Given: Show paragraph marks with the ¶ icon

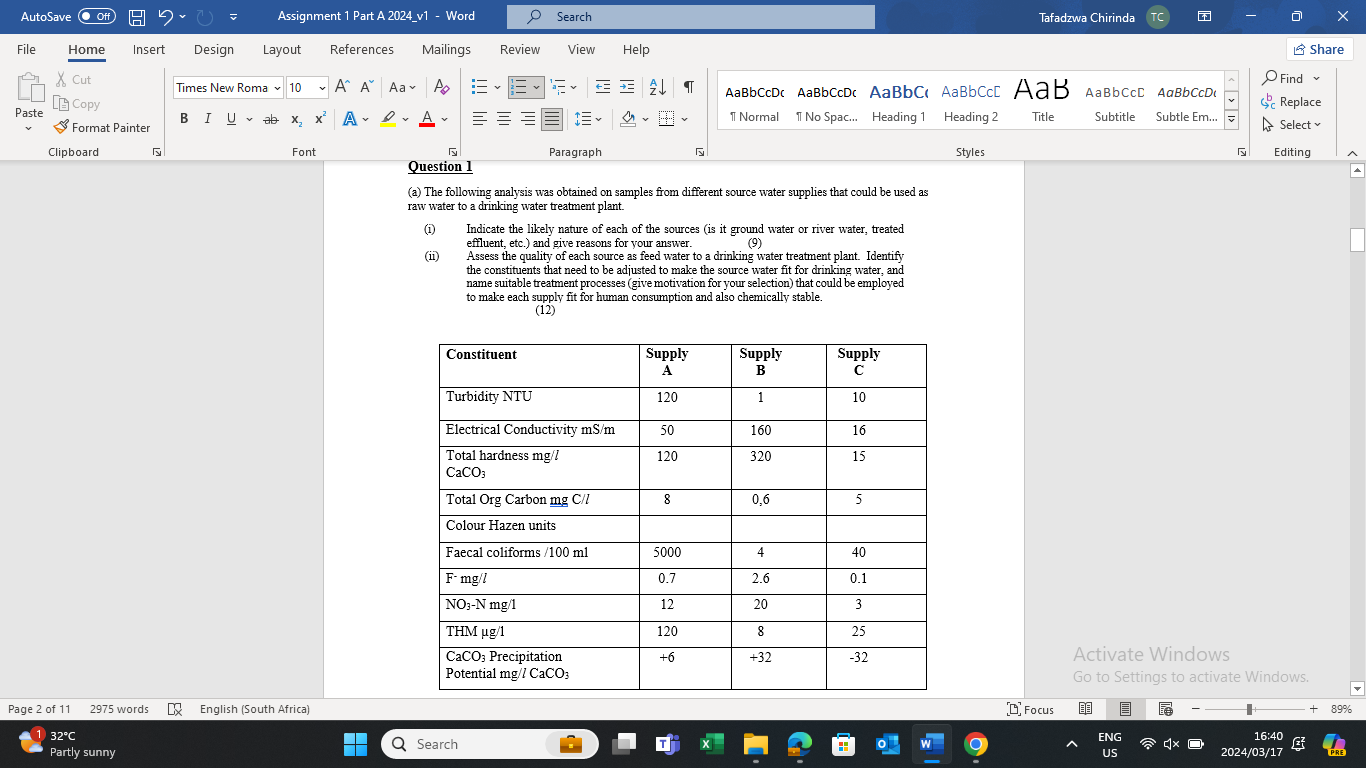Looking at the screenshot, I should tap(687, 87).
